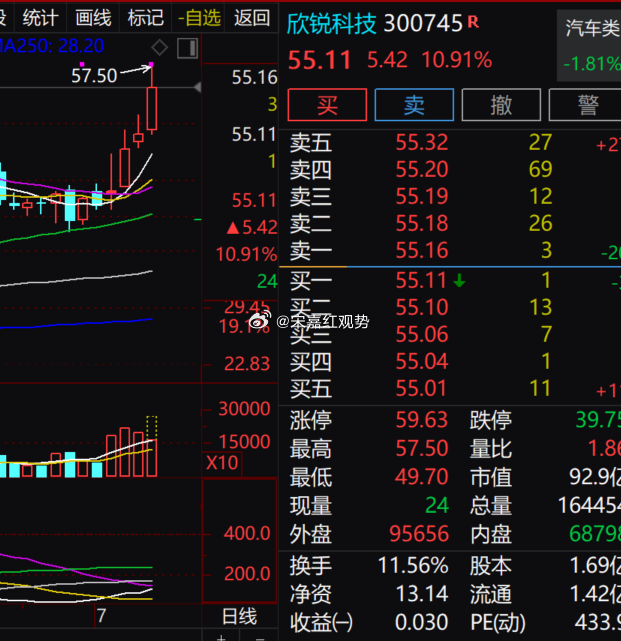Viewport: 621px width, 641px height.
Task: Click the 量比 label
Action: [x=491, y=449]
